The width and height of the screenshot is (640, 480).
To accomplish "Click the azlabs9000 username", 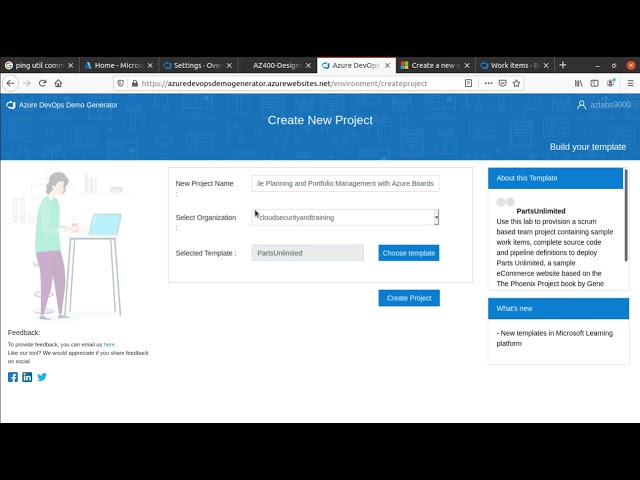I will coord(610,105).
